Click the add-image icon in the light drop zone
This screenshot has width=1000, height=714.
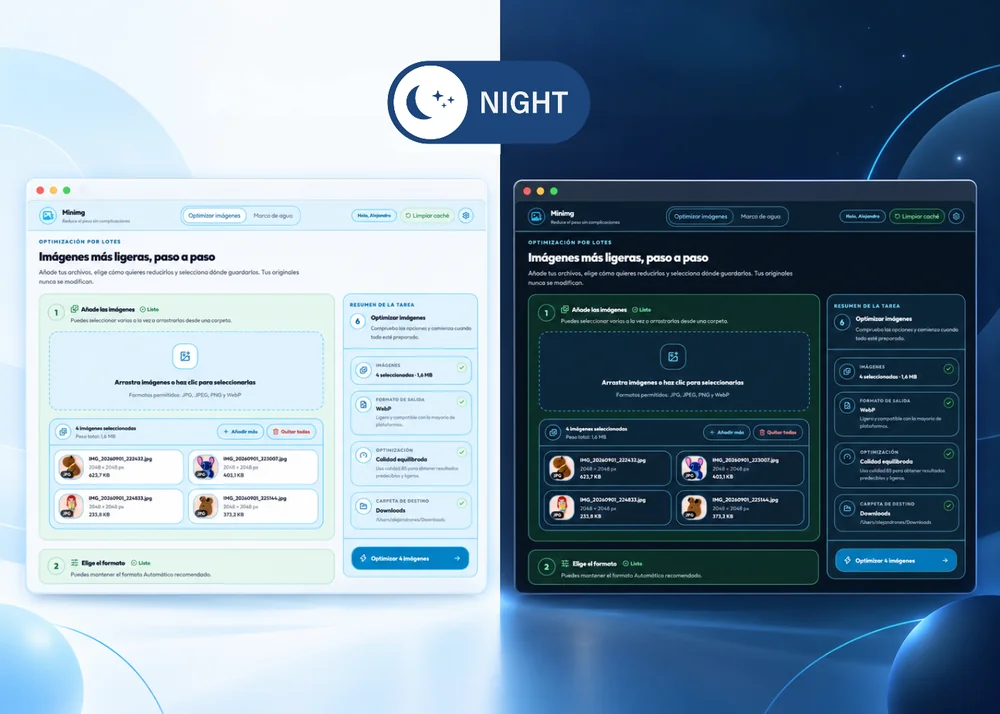click(x=185, y=356)
